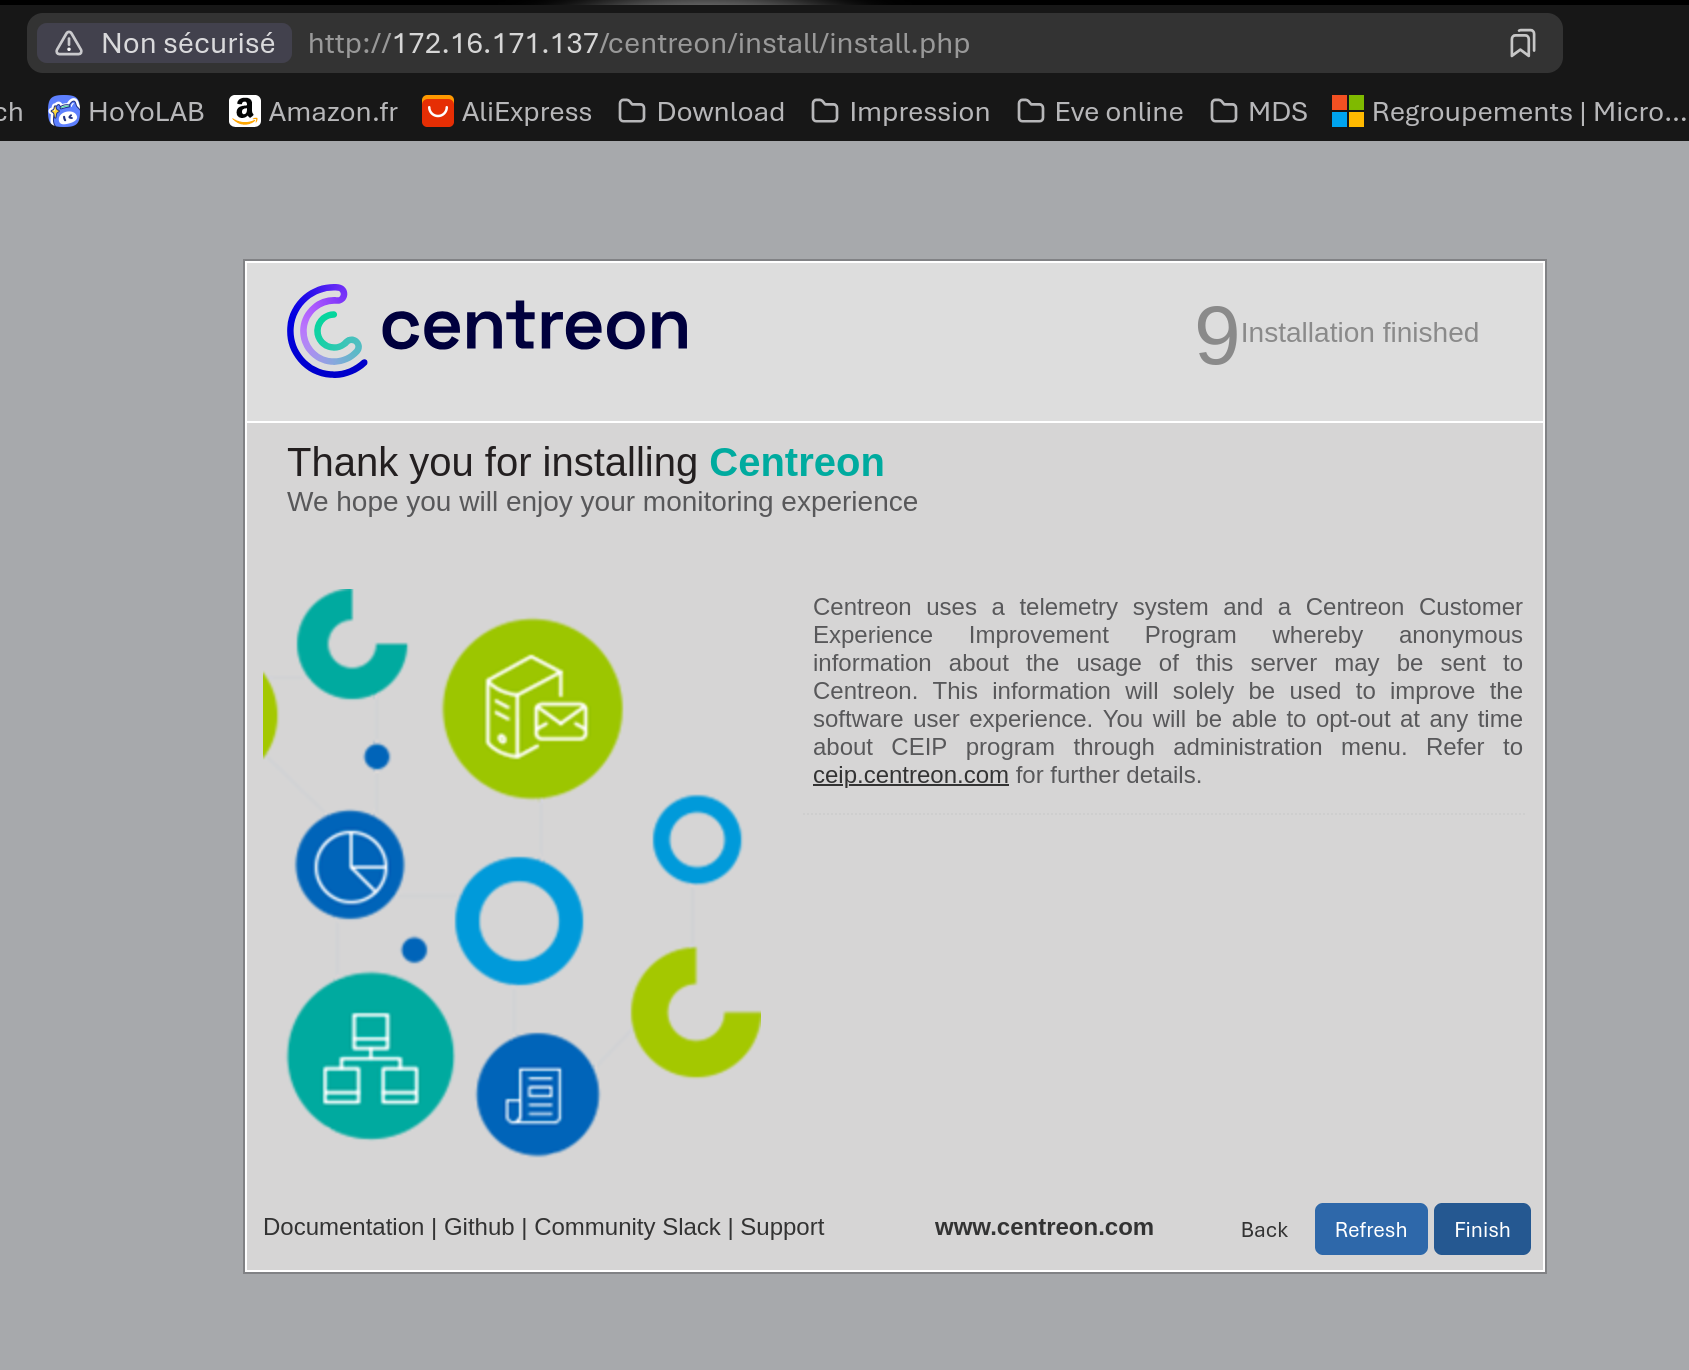Click the Refresh button
The height and width of the screenshot is (1370, 1689).
(x=1371, y=1229)
